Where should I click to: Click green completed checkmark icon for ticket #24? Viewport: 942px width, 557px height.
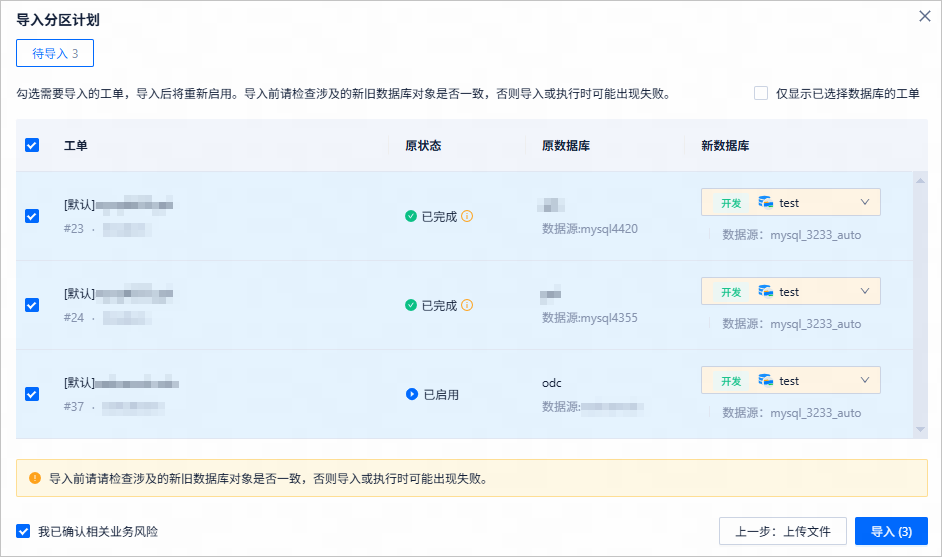pyautogui.click(x=411, y=305)
